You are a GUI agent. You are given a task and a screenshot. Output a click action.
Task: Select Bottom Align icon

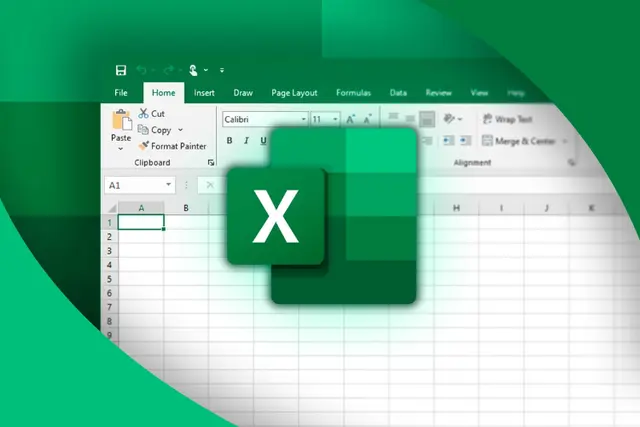click(427, 119)
